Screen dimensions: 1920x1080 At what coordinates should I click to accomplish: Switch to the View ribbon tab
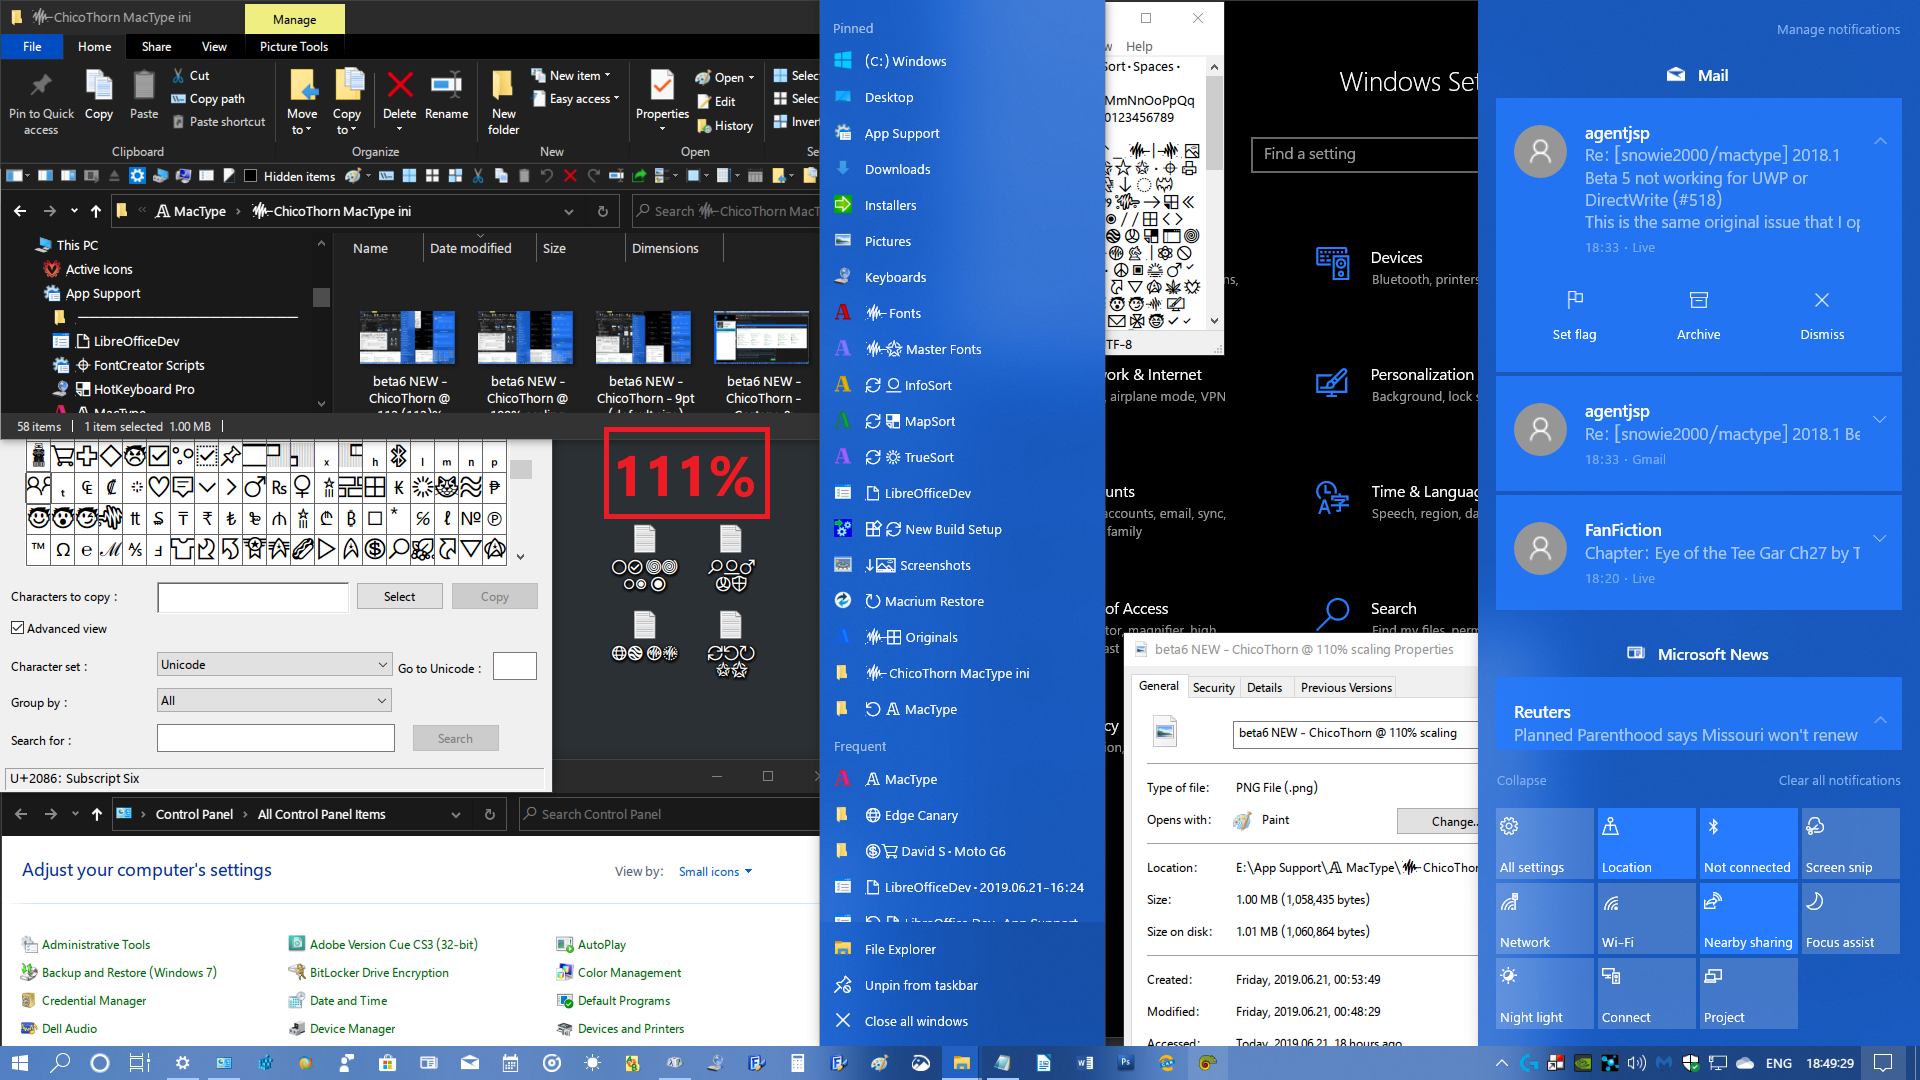coord(214,46)
